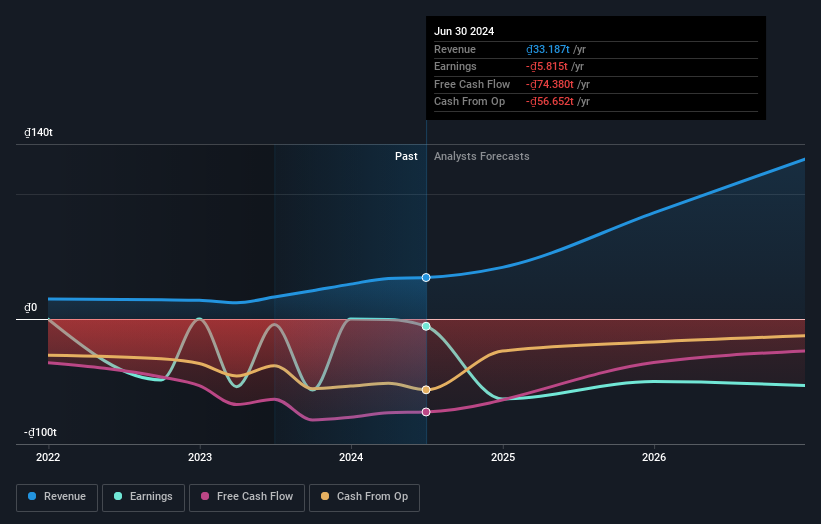This screenshot has height=524, width=821.
Task: Click the 2024 x-axis label
Action: 351,457
